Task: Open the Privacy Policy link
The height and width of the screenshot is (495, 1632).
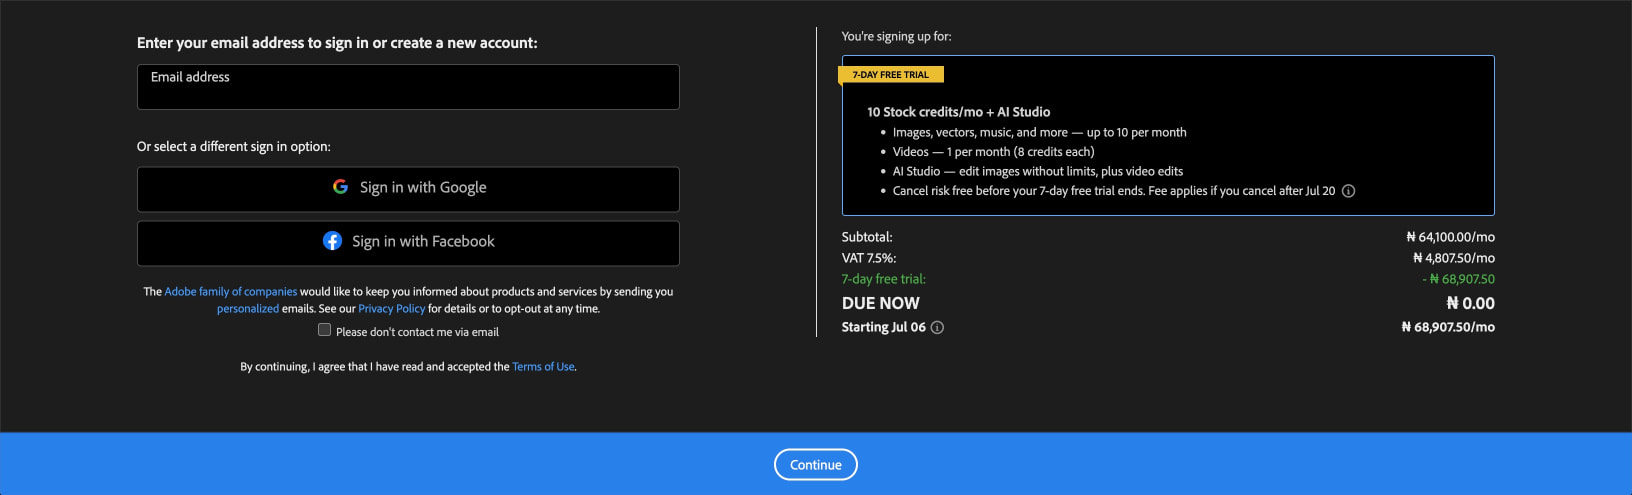Action: click(x=392, y=309)
